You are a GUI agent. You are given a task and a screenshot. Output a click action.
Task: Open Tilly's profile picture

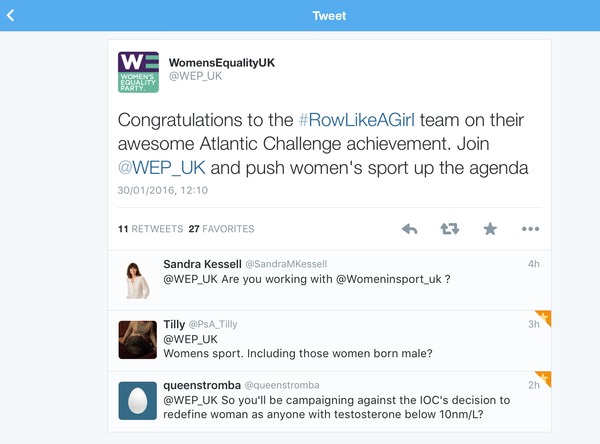click(x=138, y=340)
